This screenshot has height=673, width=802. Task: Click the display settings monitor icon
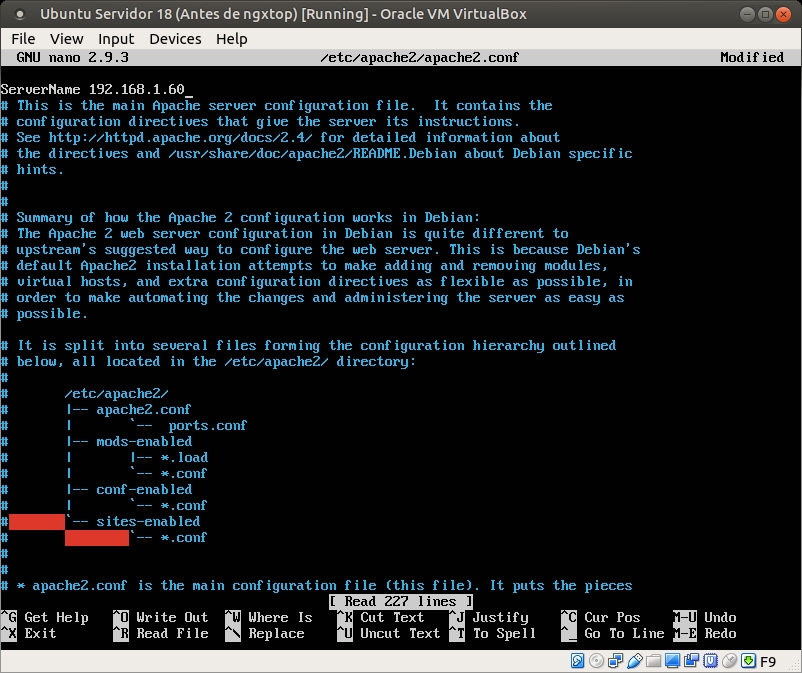(672, 661)
